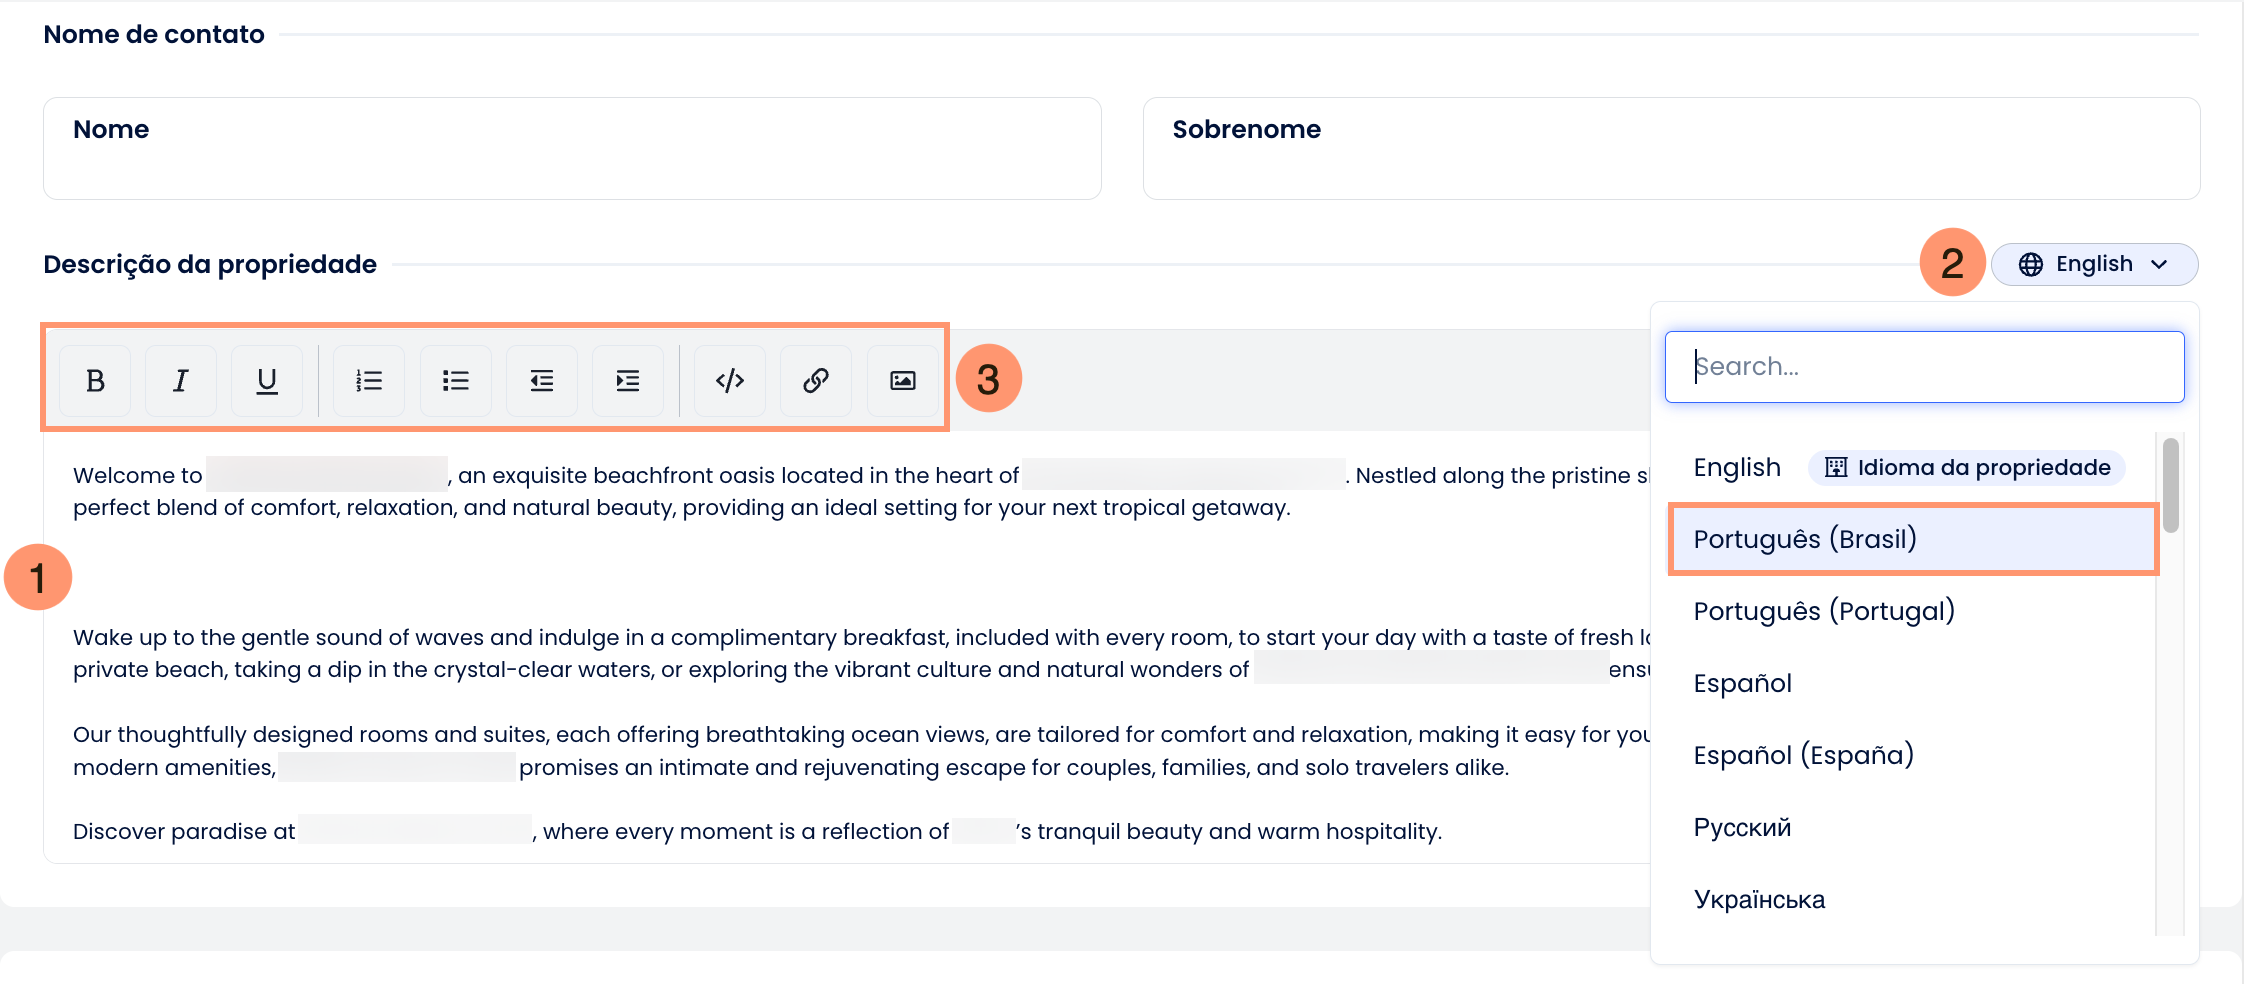
Task: Select Português (Brasil) from the list
Action: [x=1913, y=539]
